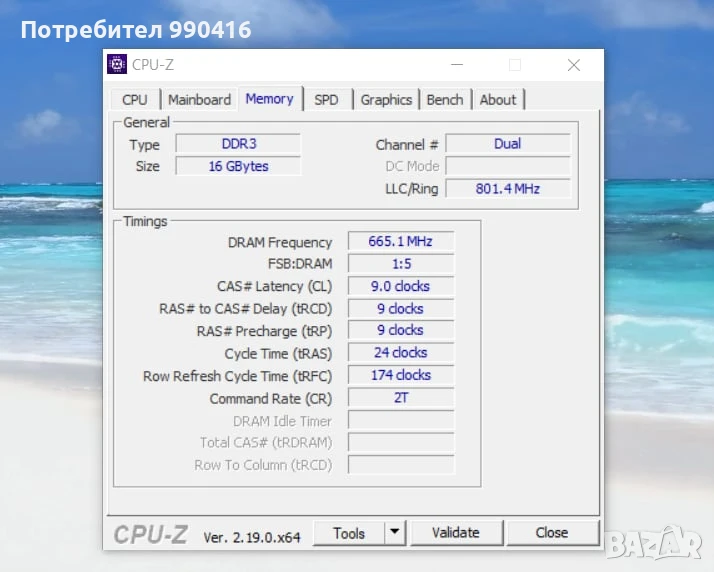Click the Tools button
Image resolution: width=714 pixels, height=572 pixels.
click(349, 533)
